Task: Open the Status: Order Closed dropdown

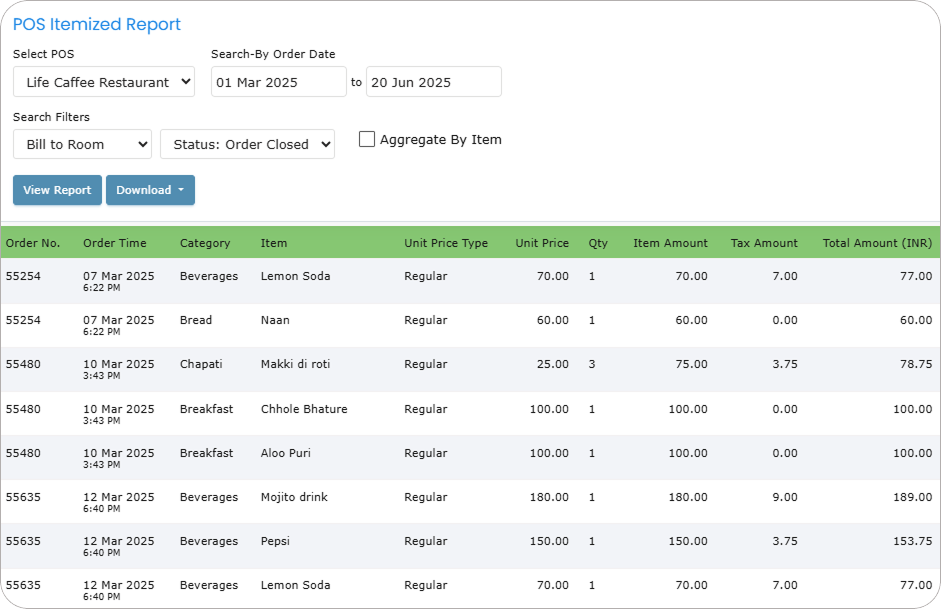Action: (247, 144)
